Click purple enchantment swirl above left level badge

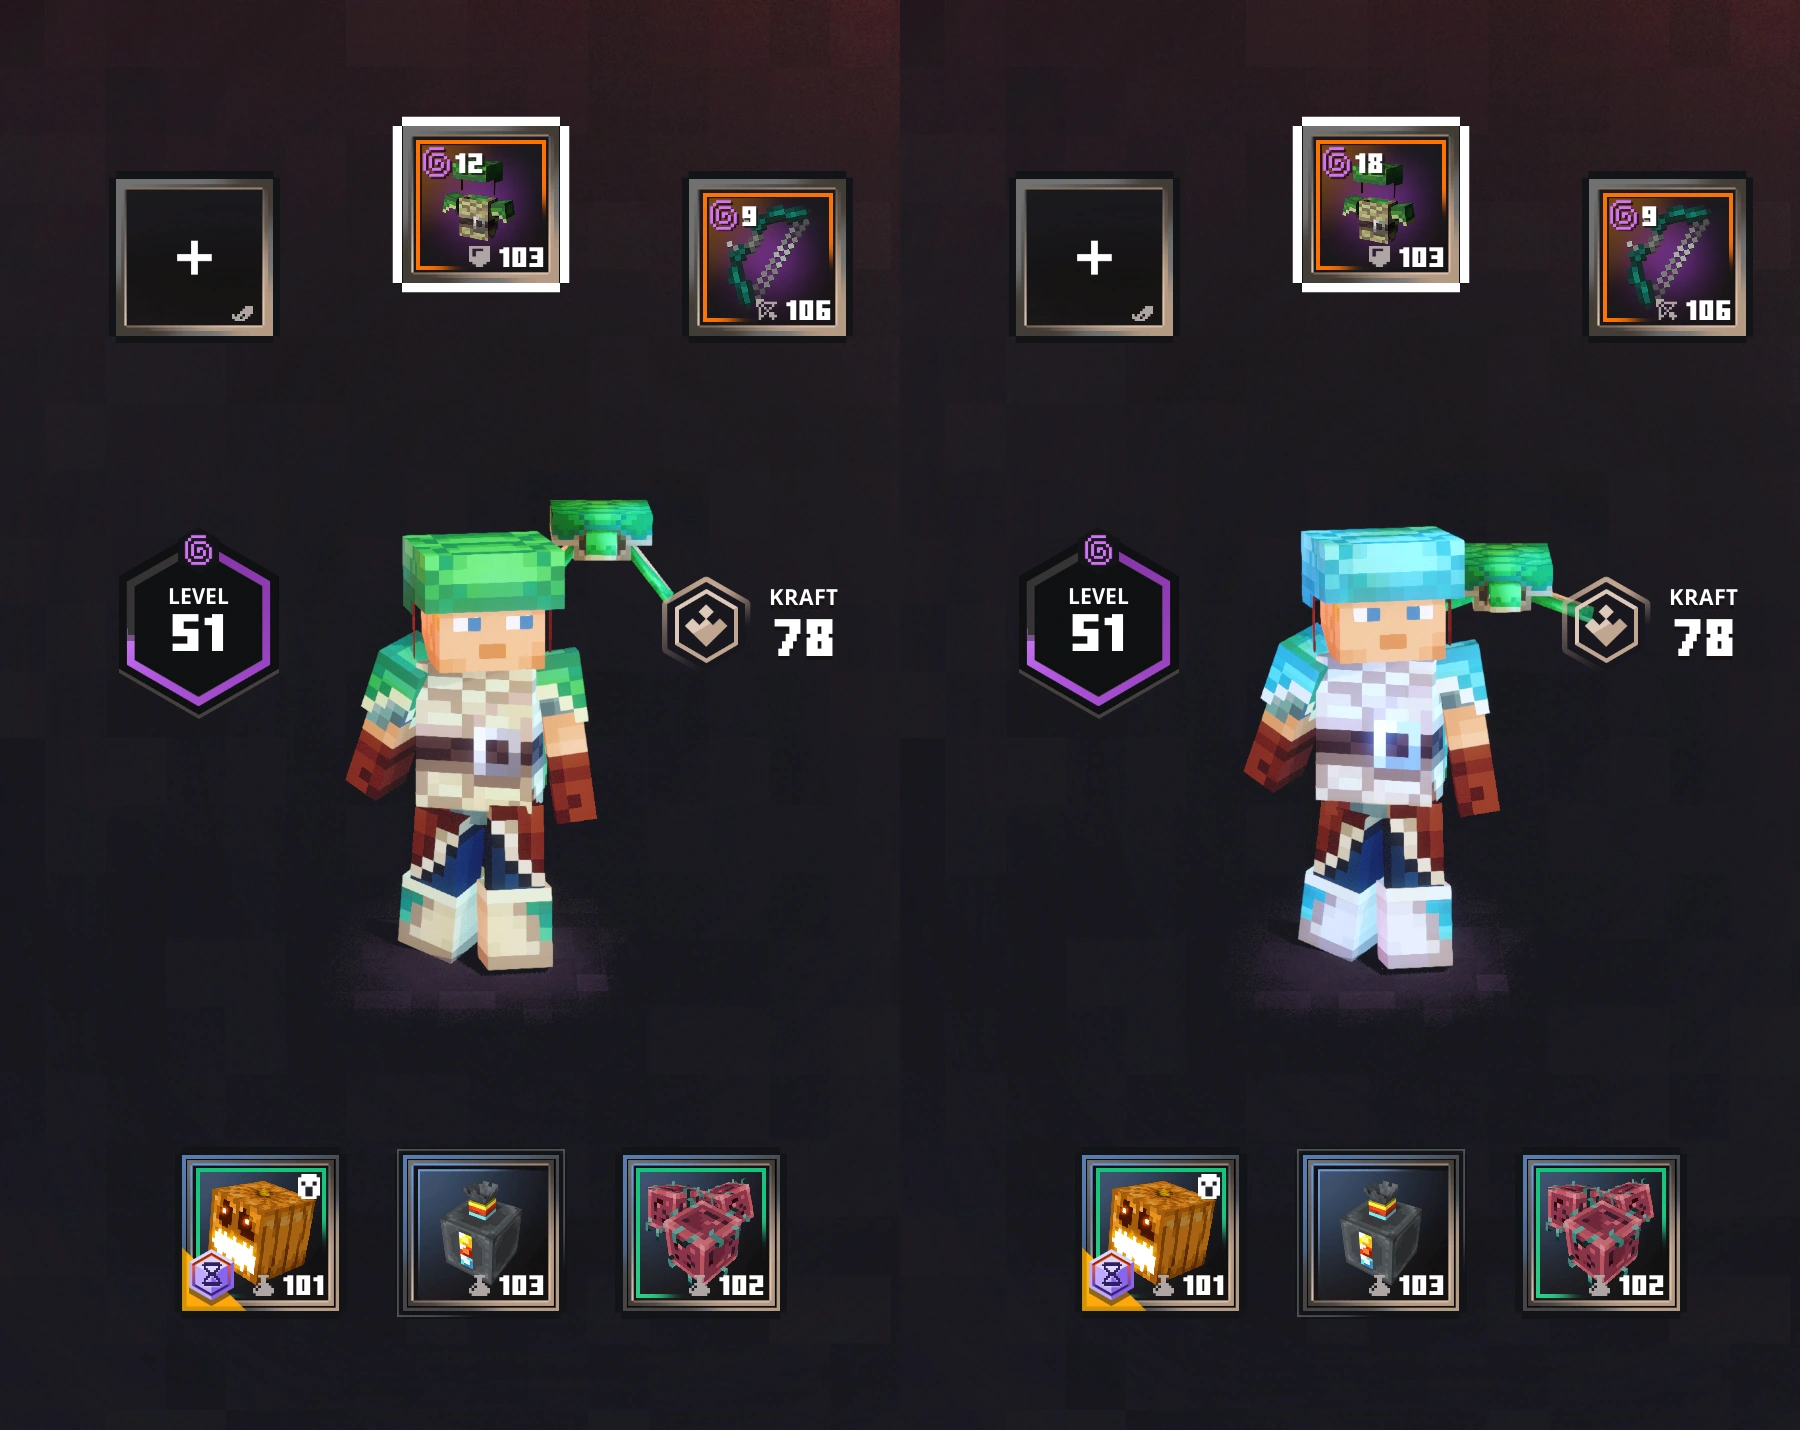(x=198, y=550)
